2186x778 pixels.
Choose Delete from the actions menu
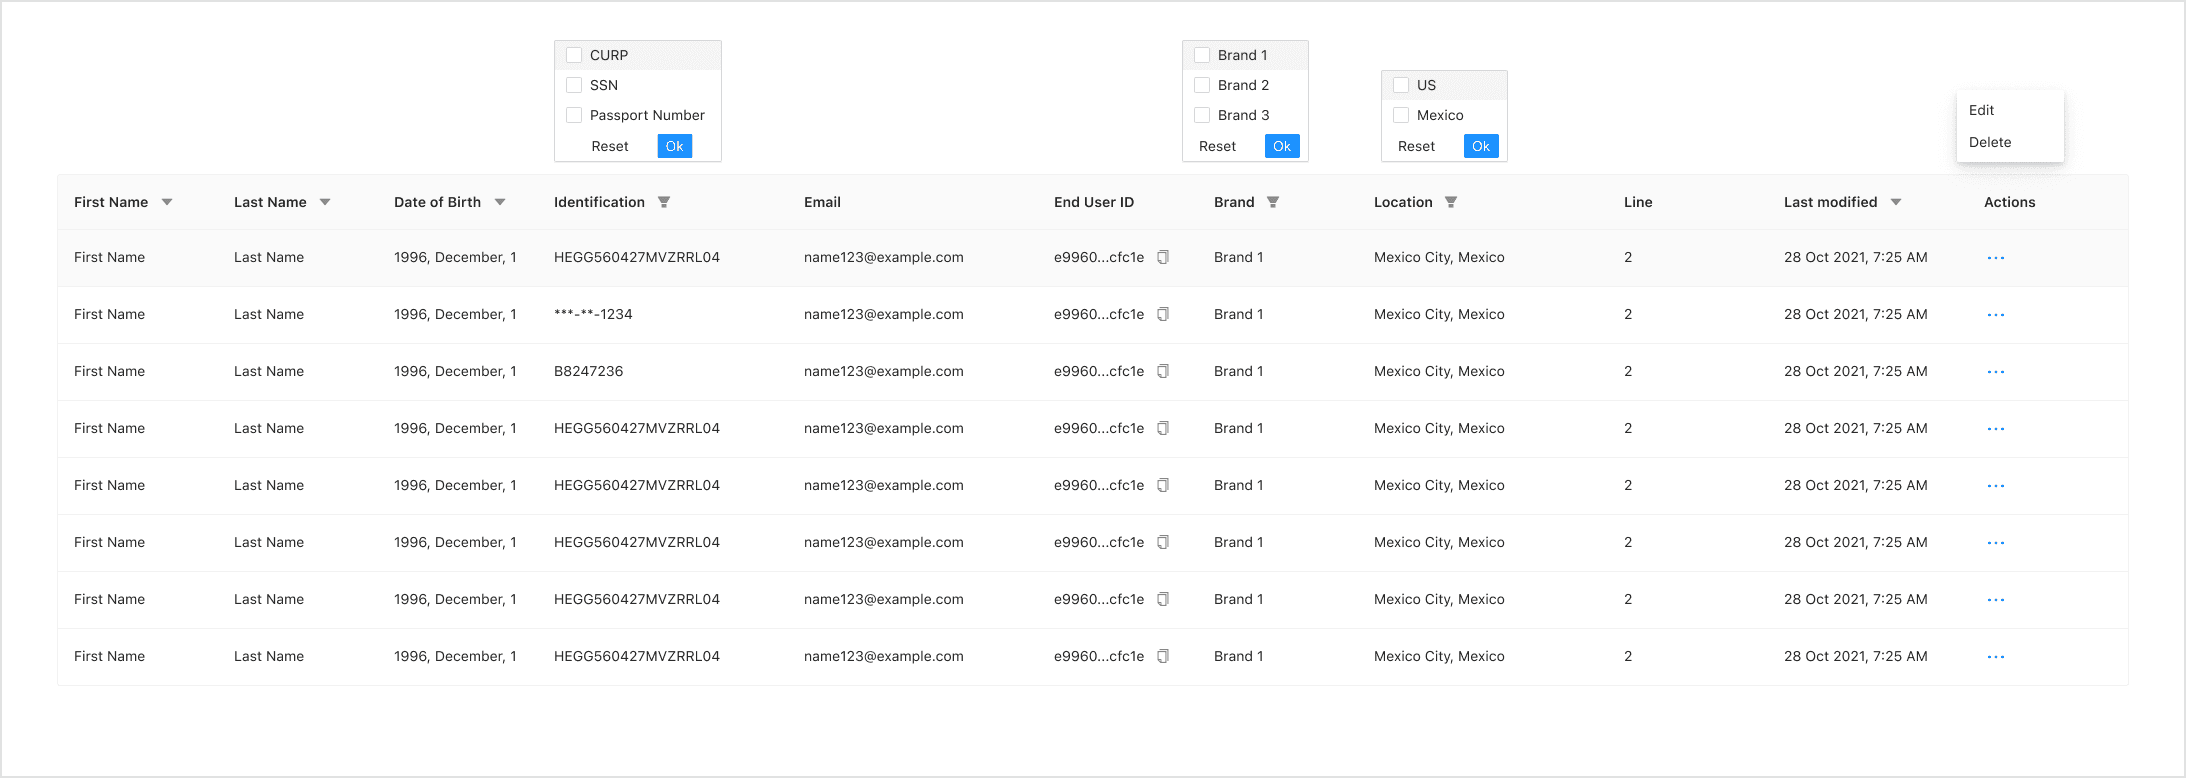pos(1990,142)
